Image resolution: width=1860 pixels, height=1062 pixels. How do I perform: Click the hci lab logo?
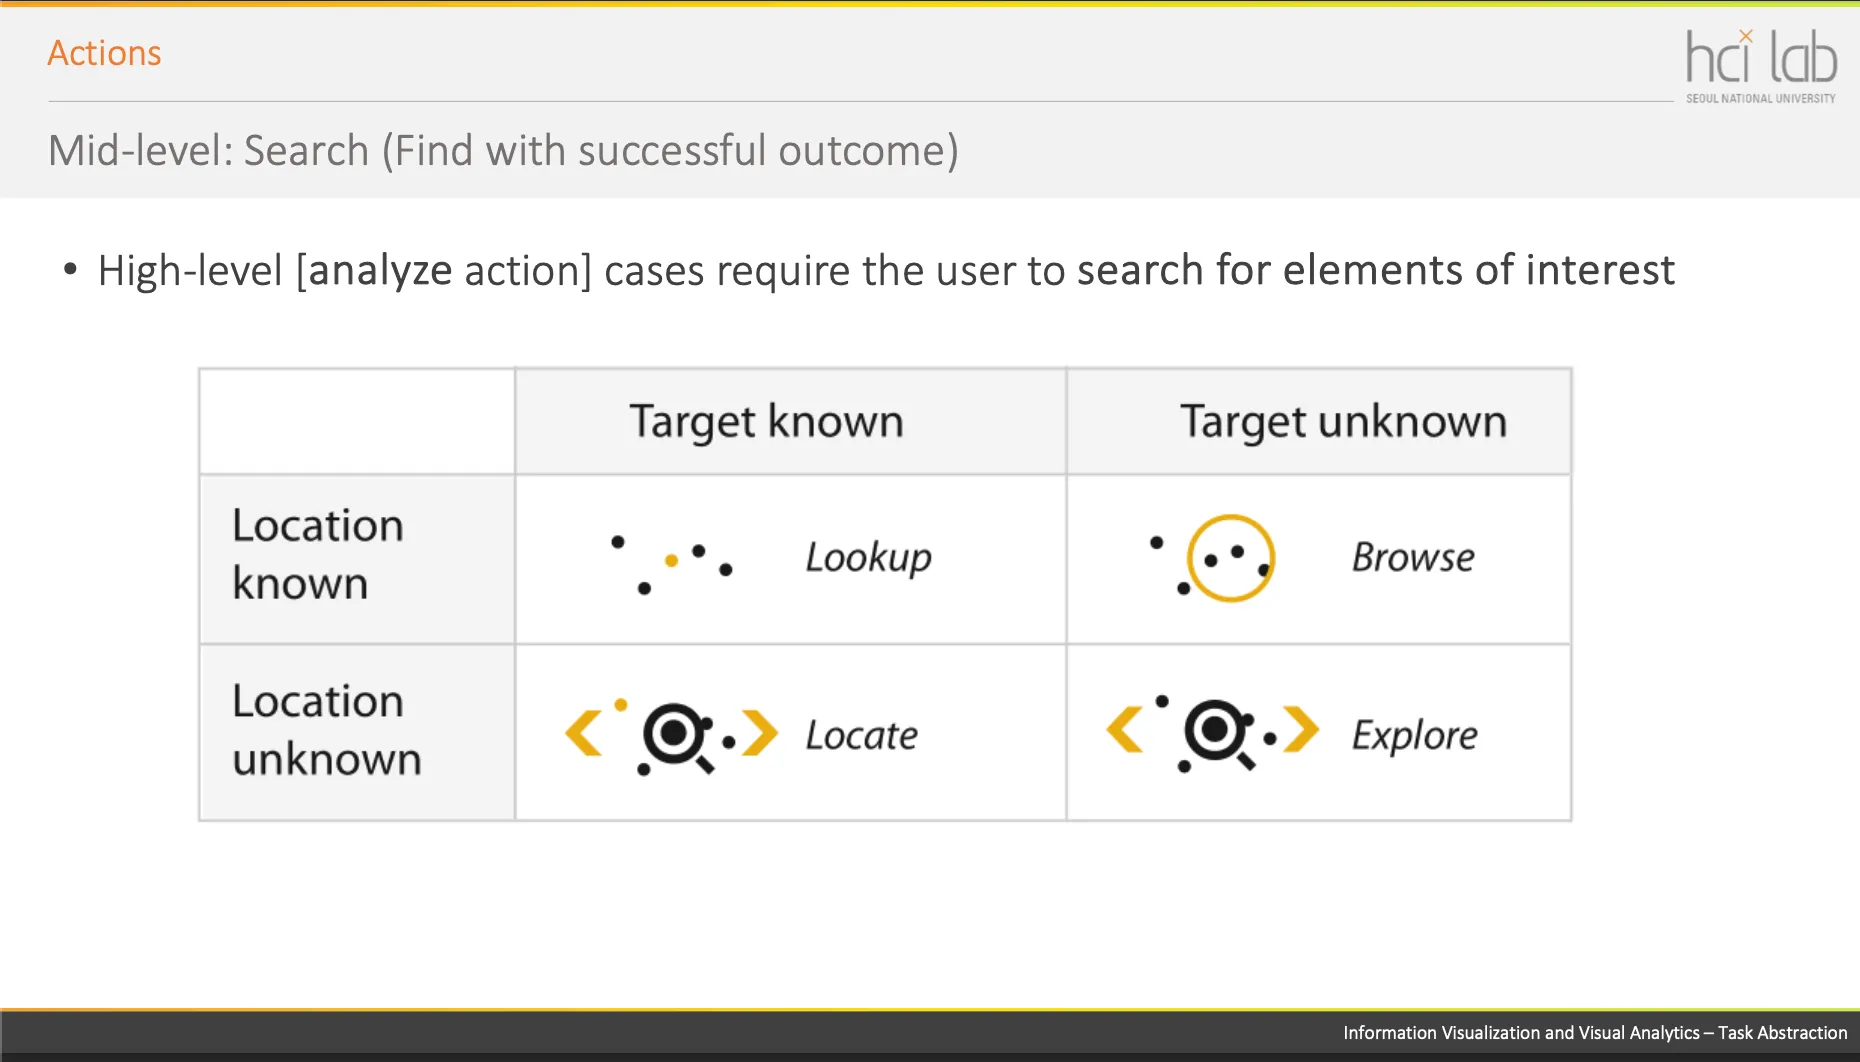(x=1761, y=66)
